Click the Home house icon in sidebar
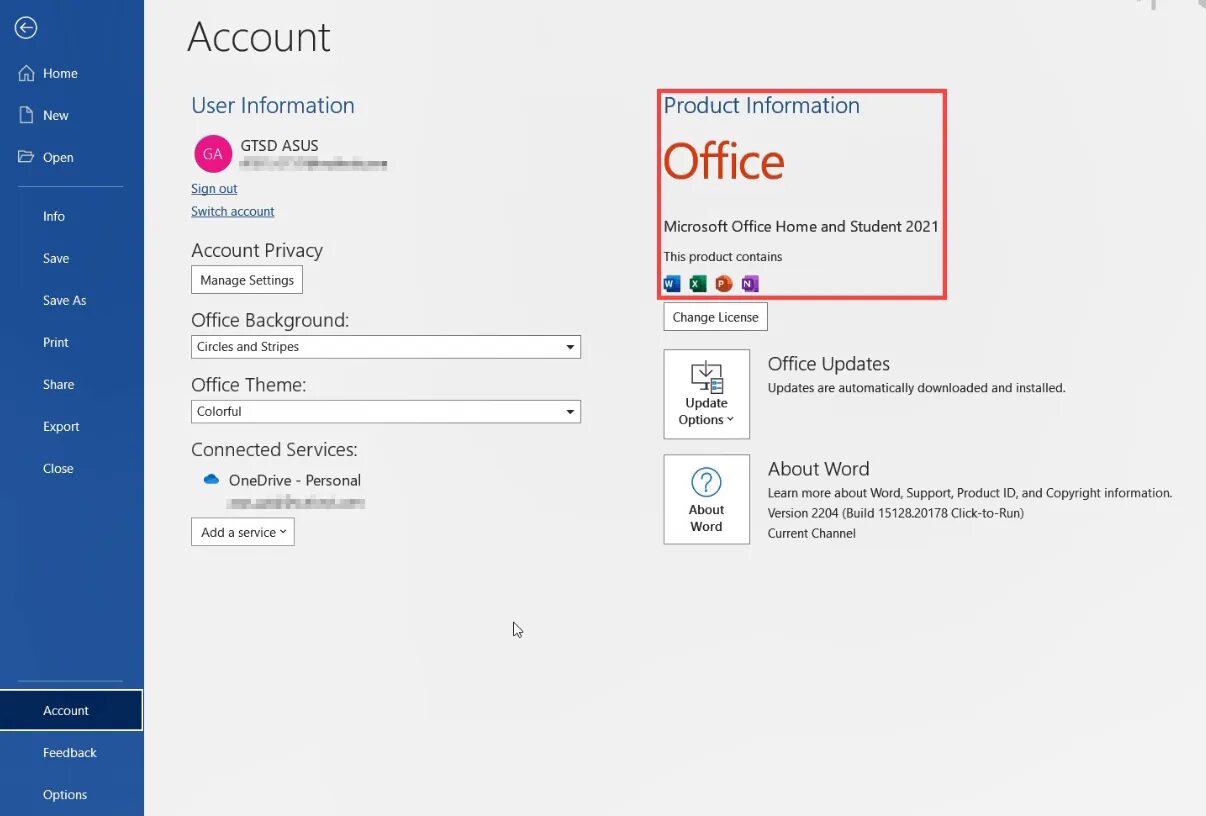The width and height of the screenshot is (1206, 816). (x=26, y=73)
